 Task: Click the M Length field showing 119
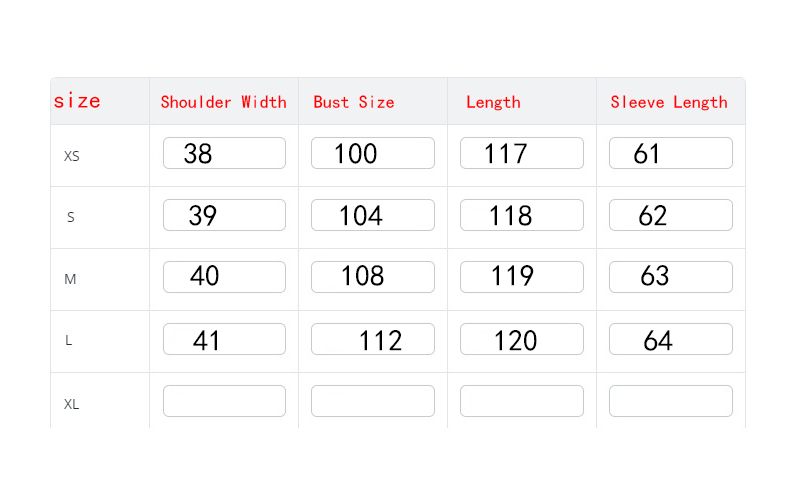522,277
